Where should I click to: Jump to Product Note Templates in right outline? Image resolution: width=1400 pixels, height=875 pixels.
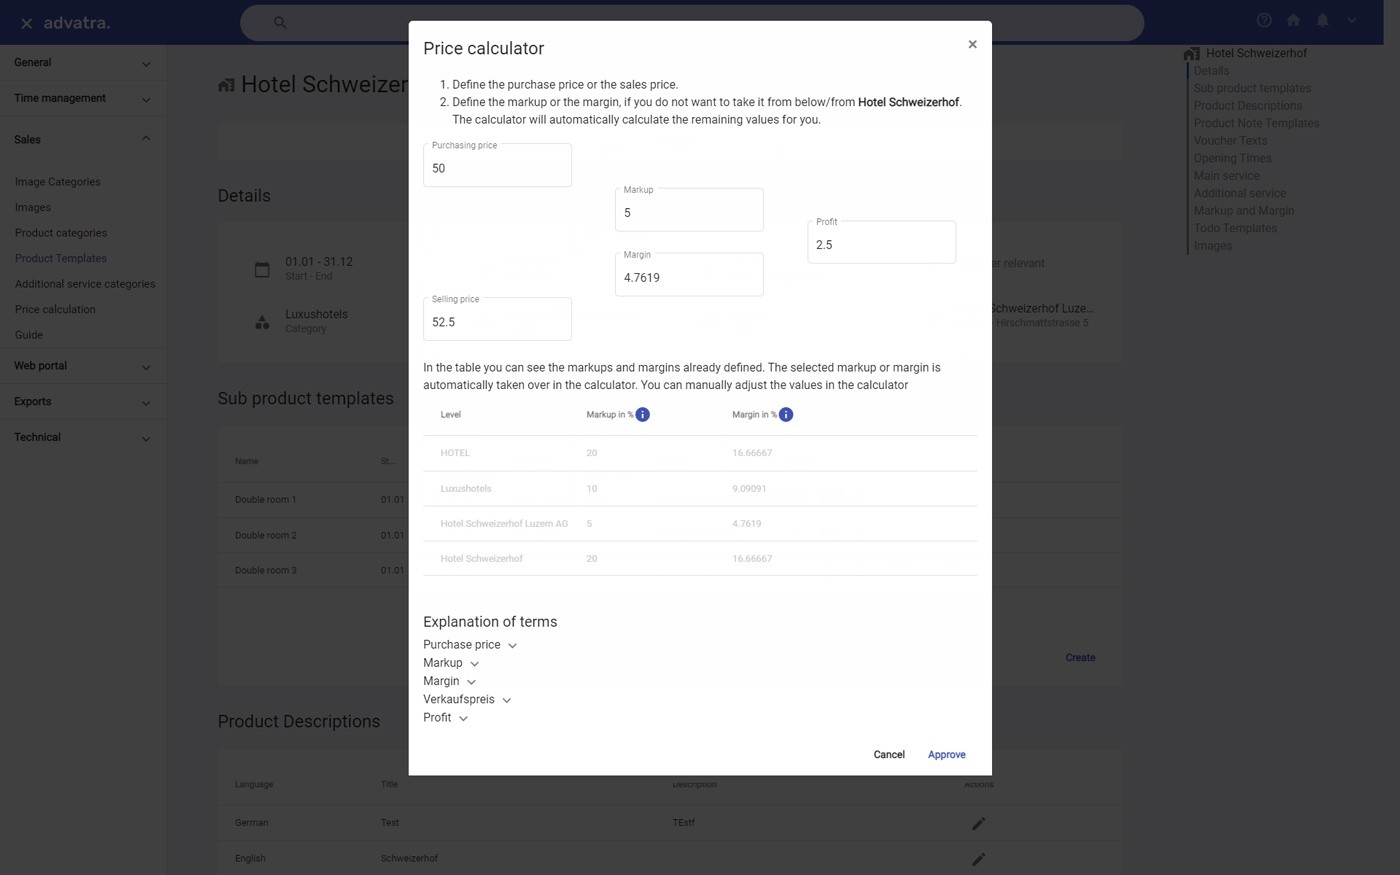pyautogui.click(x=1256, y=123)
